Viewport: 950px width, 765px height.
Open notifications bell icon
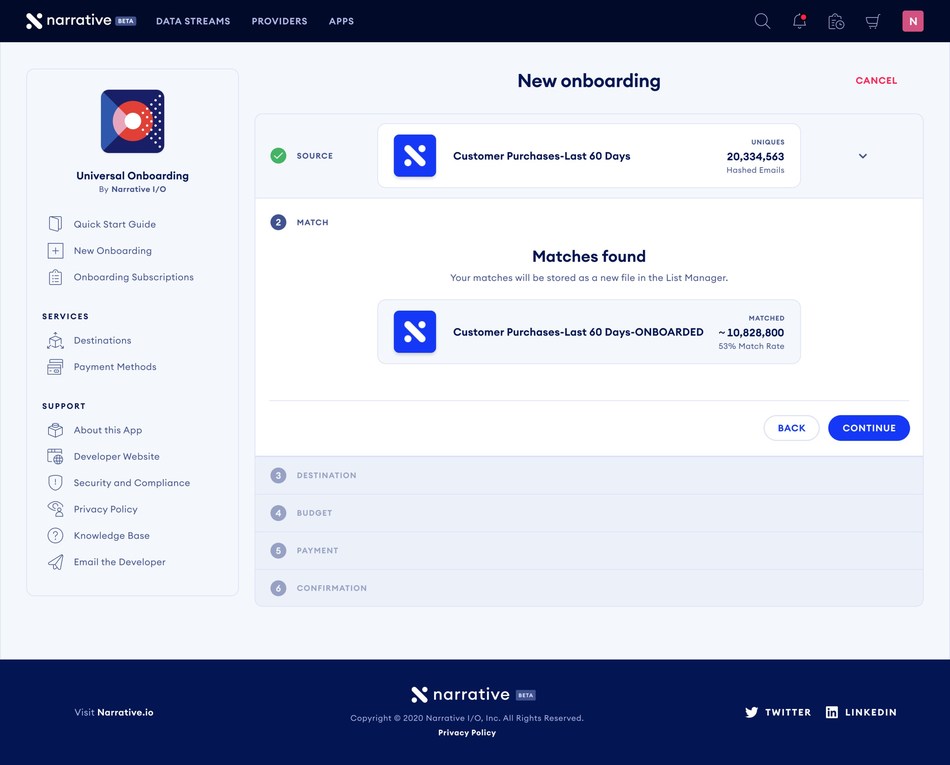coord(799,21)
